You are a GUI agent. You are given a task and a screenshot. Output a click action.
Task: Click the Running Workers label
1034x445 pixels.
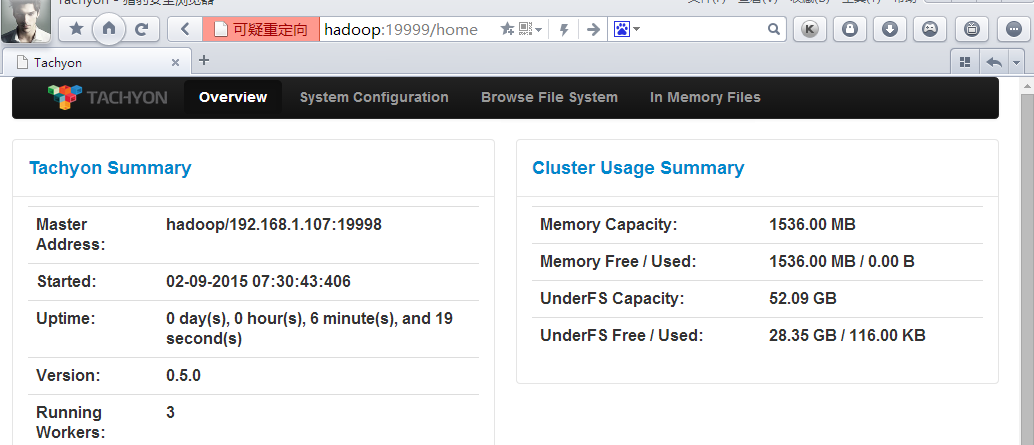pyautogui.click(x=71, y=423)
